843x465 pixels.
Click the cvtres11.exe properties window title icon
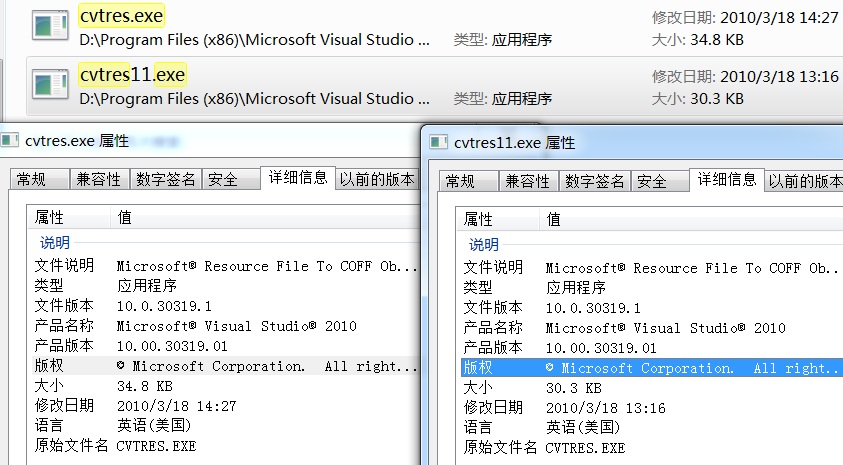point(438,143)
